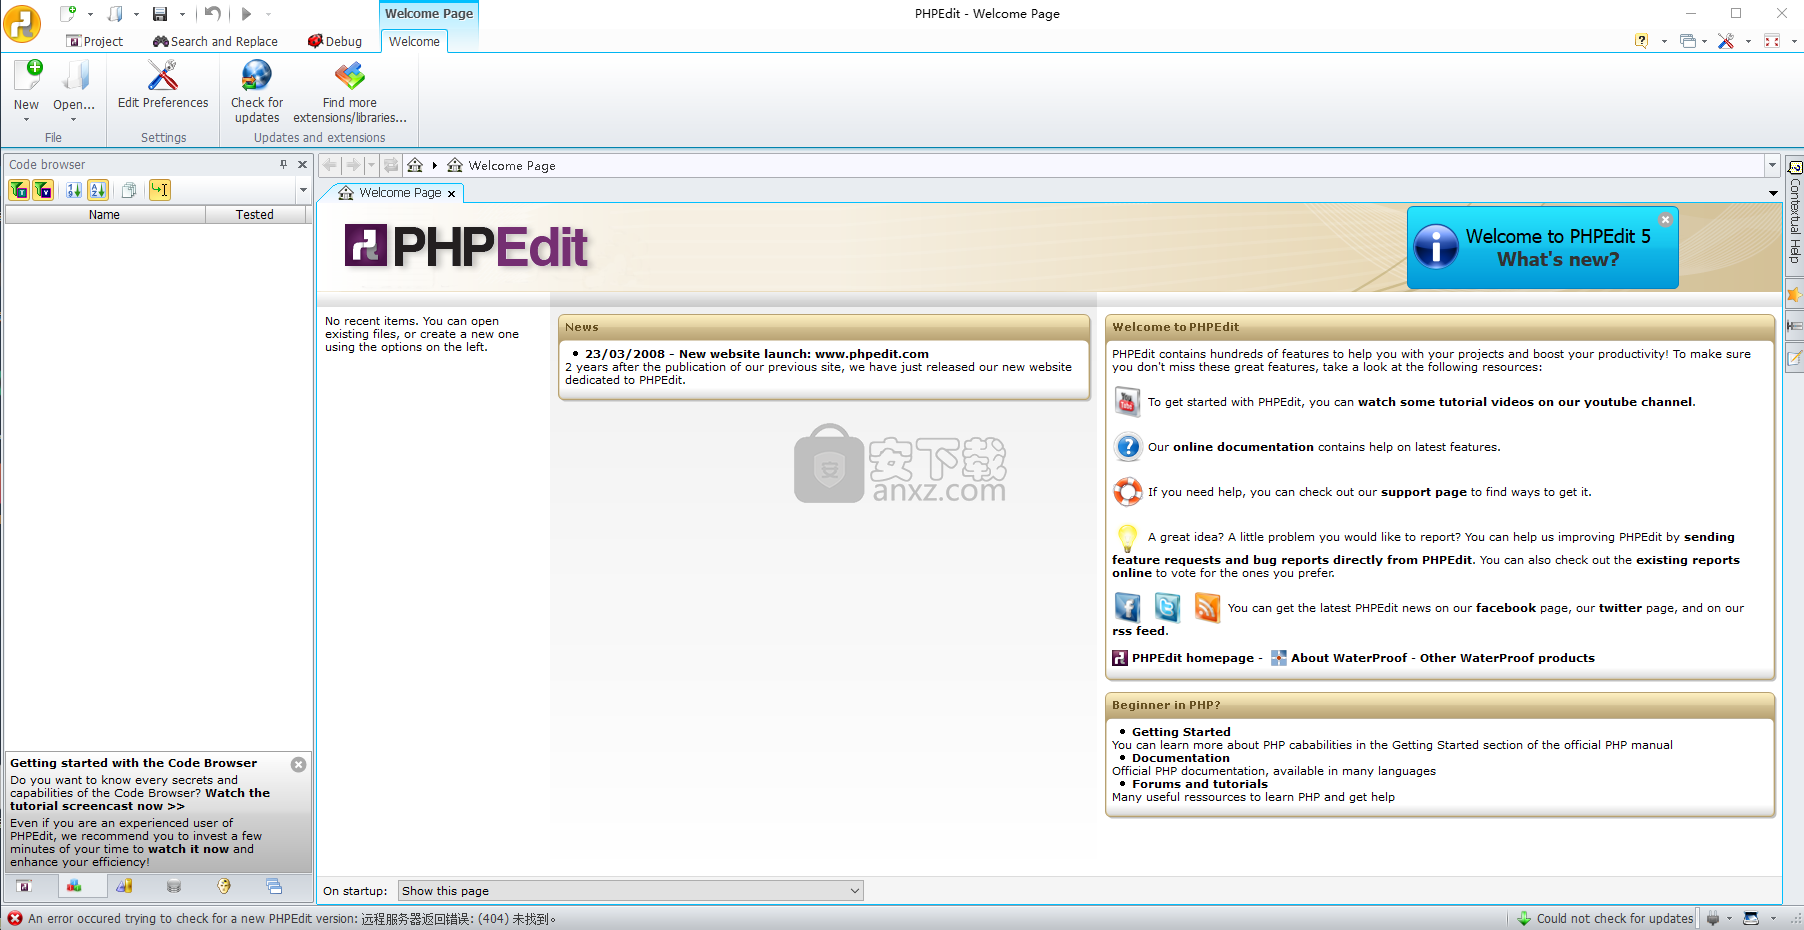This screenshot has height=930, width=1804.
Task: Click the Facebook icon on welcome page
Action: [x=1127, y=607]
